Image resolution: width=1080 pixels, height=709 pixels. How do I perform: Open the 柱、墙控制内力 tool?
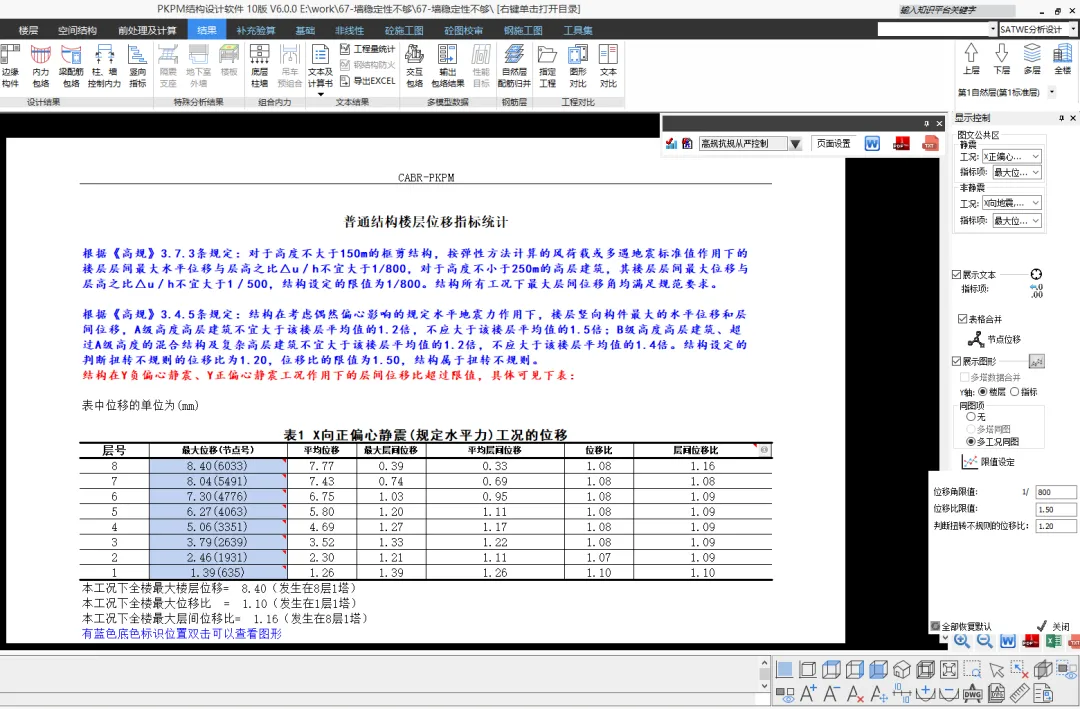(x=104, y=65)
